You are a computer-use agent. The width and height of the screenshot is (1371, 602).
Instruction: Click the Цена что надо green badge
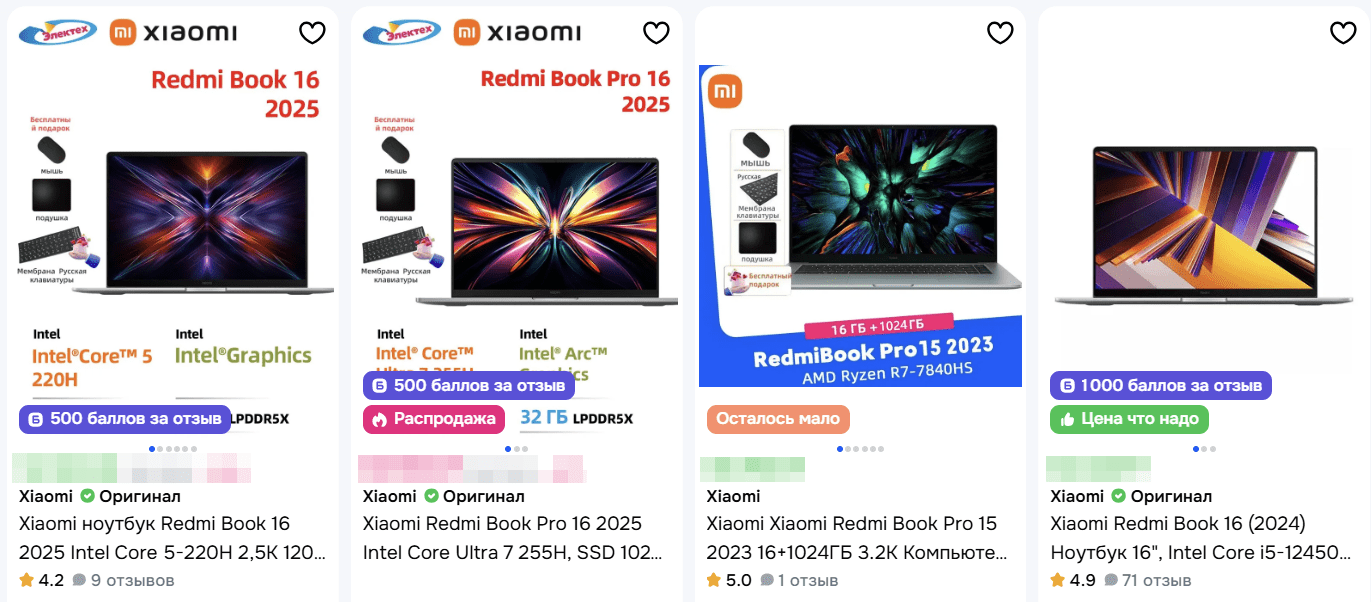pyautogui.click(x=1129, y=419)
